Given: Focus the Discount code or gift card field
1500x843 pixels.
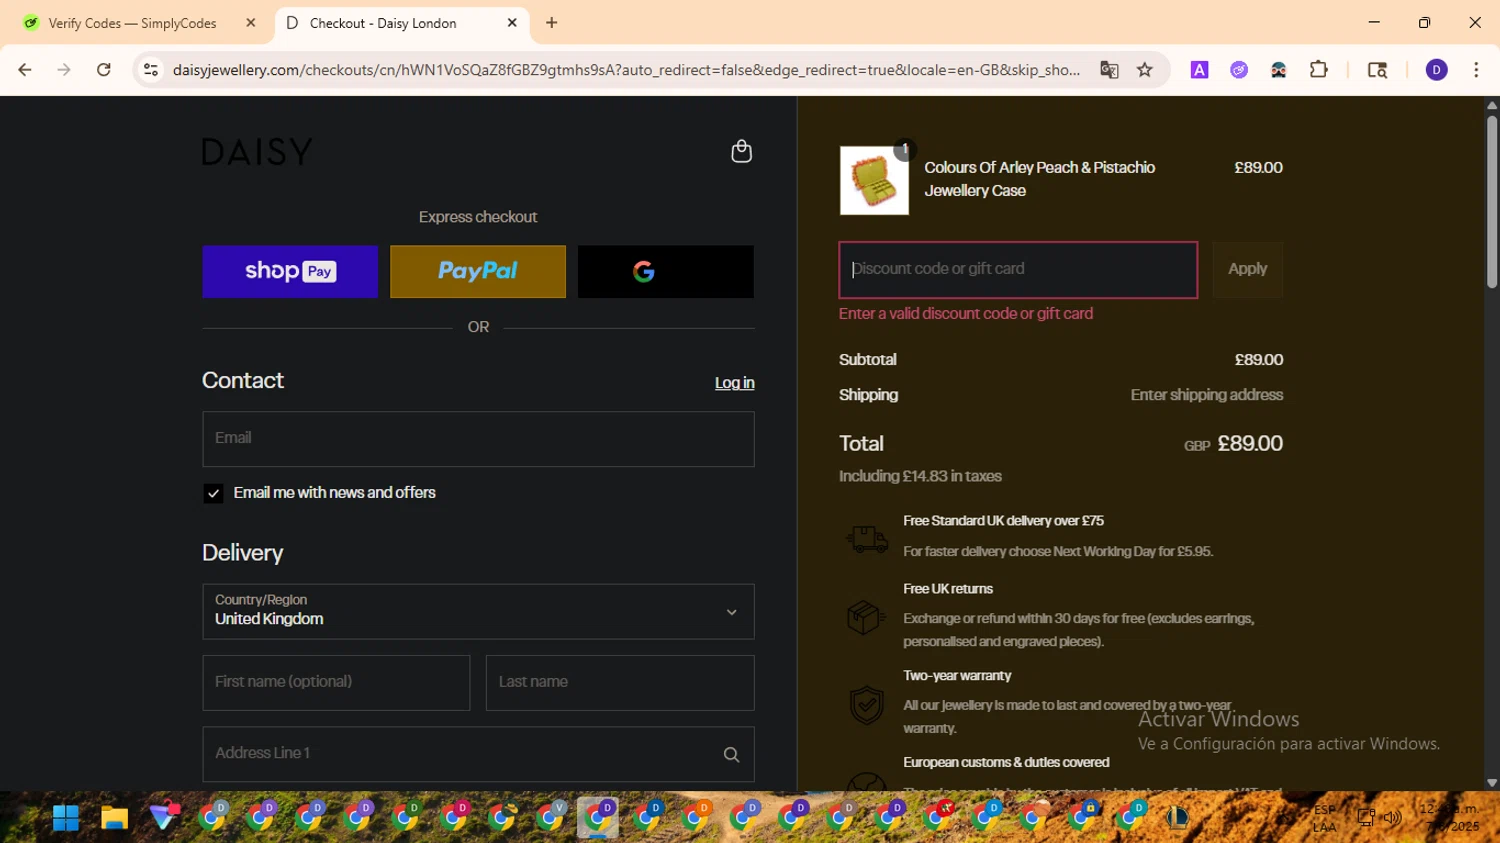Looking at the screenshot, I should point(1018,269).
